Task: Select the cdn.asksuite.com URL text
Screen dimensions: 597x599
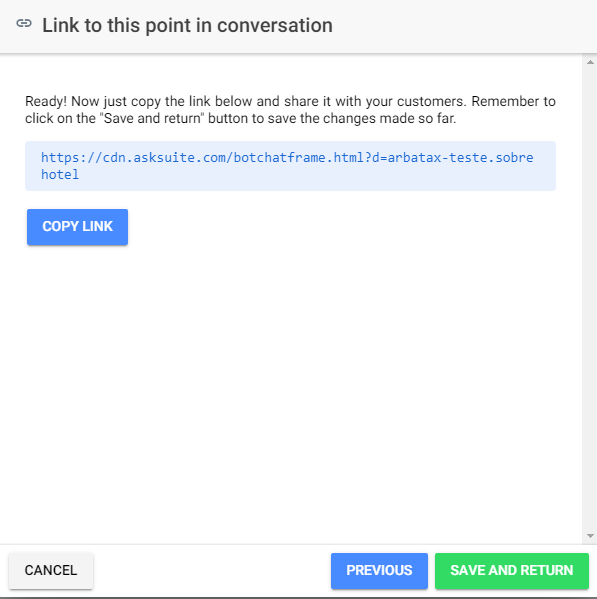Action: (x=287, y=166)
